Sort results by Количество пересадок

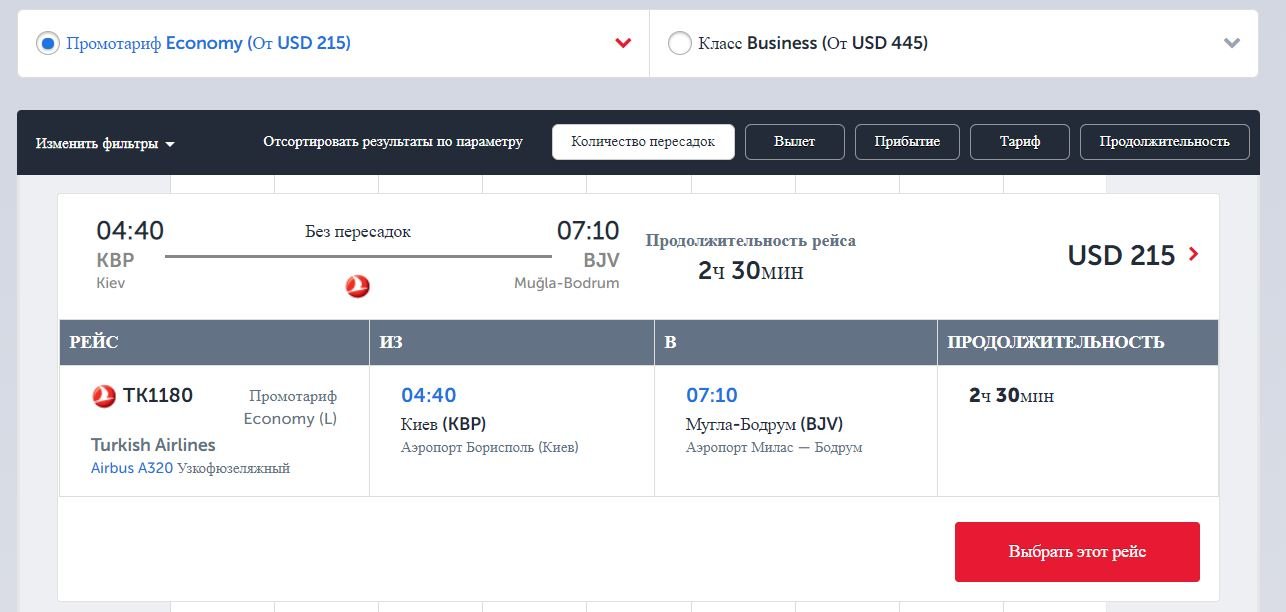643,141
